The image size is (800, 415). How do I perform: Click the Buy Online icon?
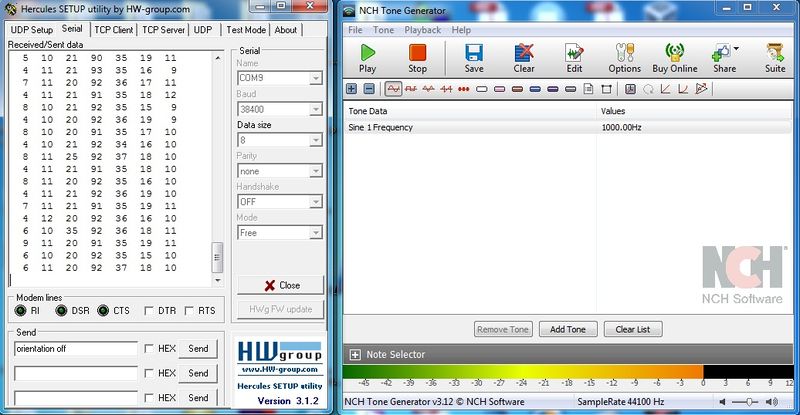pyautogui.click(x=674, y=53)
